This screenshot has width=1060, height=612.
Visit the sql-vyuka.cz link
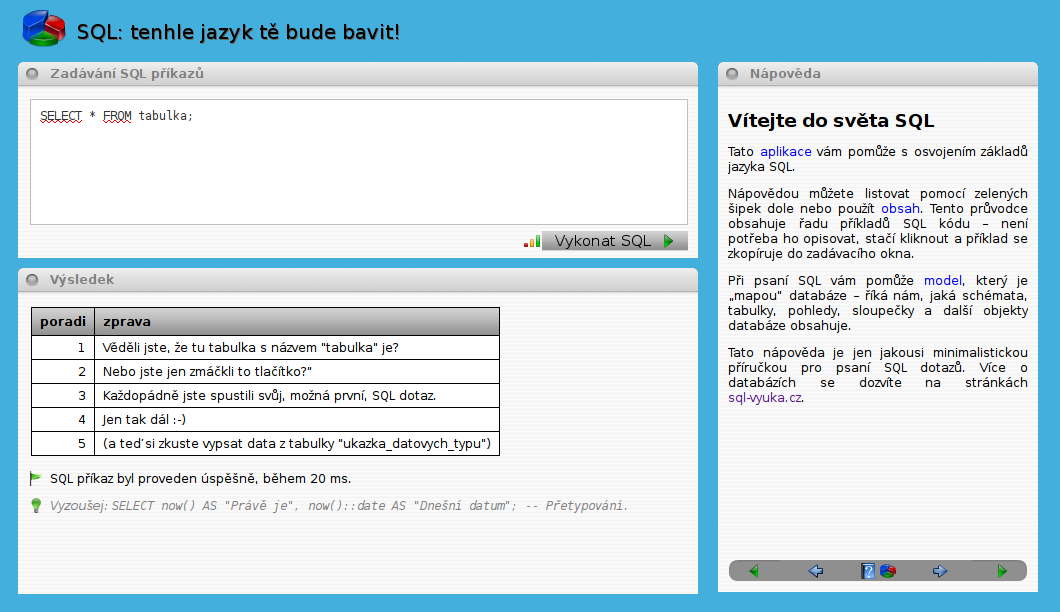tap(765, 397)
